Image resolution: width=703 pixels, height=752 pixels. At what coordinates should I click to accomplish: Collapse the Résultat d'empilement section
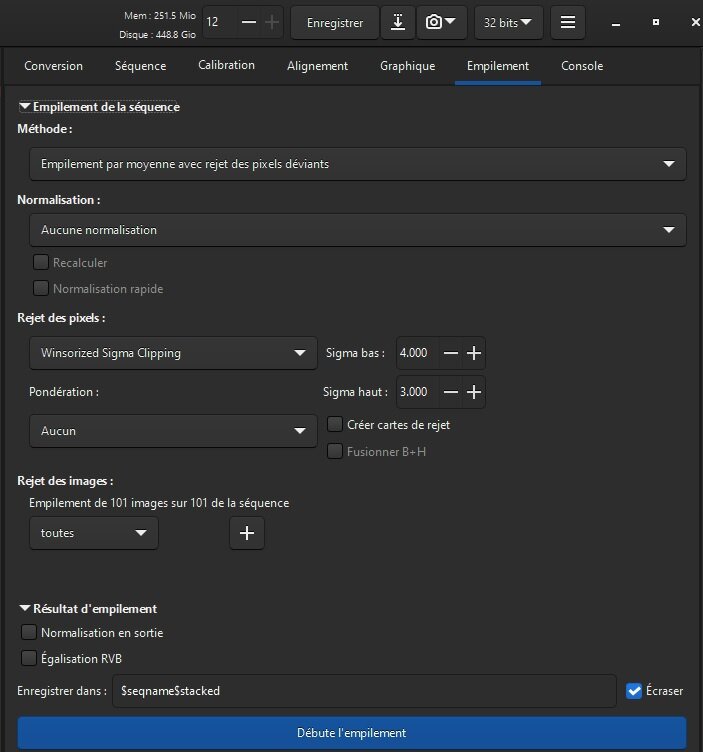tap(25, 608)
